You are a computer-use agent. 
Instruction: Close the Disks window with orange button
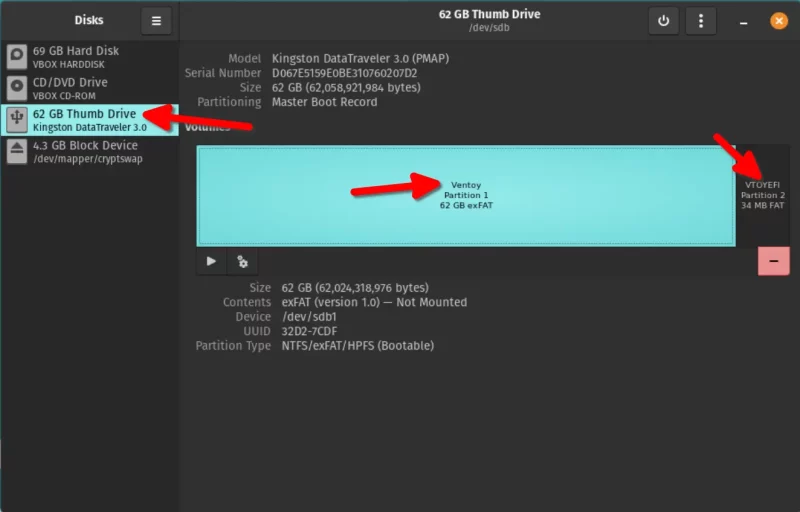click(x=779, y=21)
